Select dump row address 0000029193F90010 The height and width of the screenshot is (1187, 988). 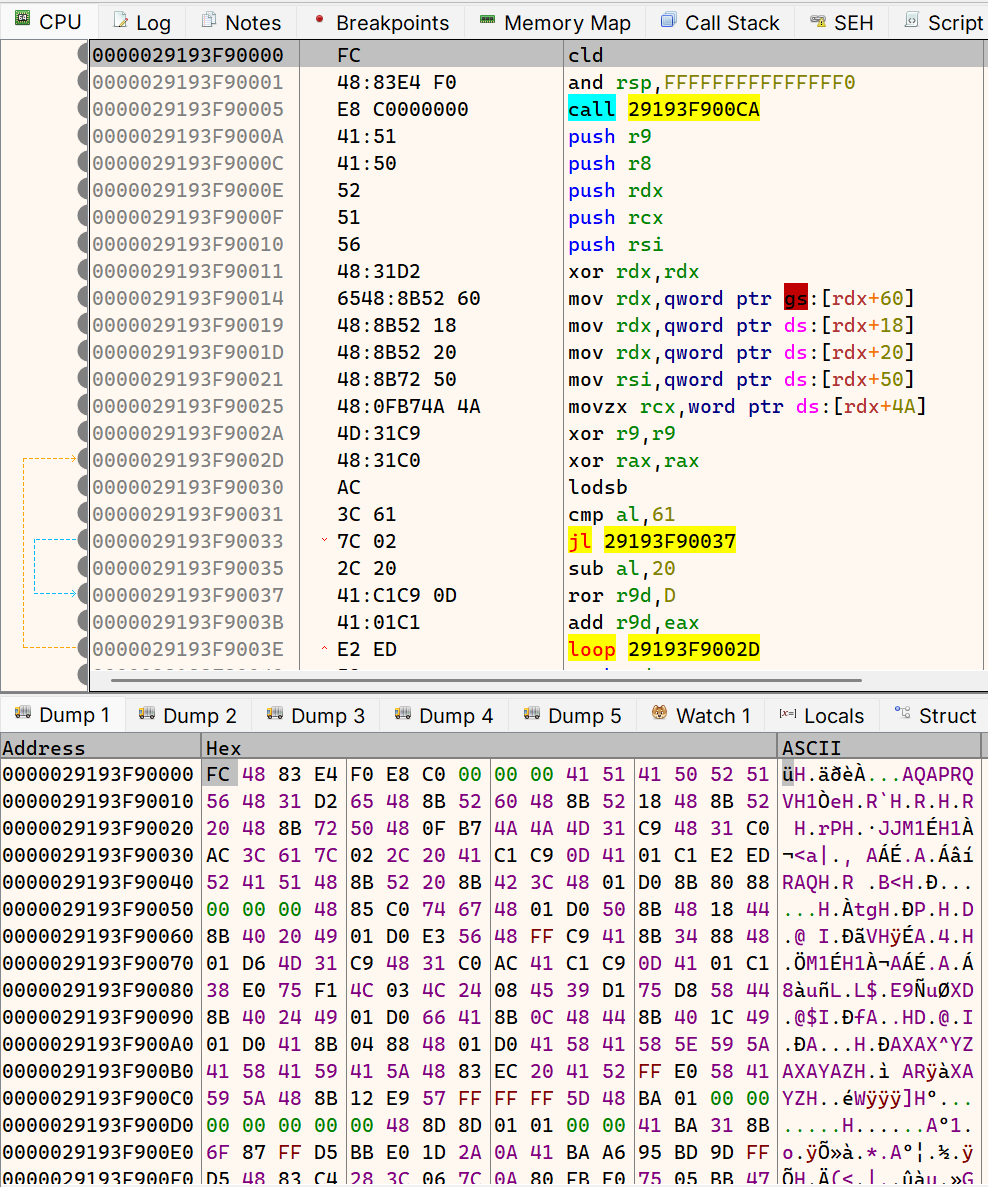coord(98,802)
